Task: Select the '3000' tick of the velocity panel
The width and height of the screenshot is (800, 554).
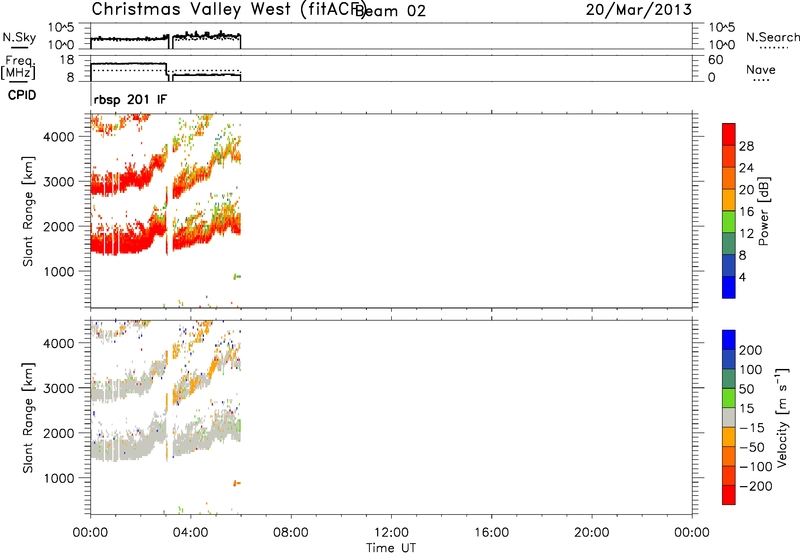Action: coord(59,388)
